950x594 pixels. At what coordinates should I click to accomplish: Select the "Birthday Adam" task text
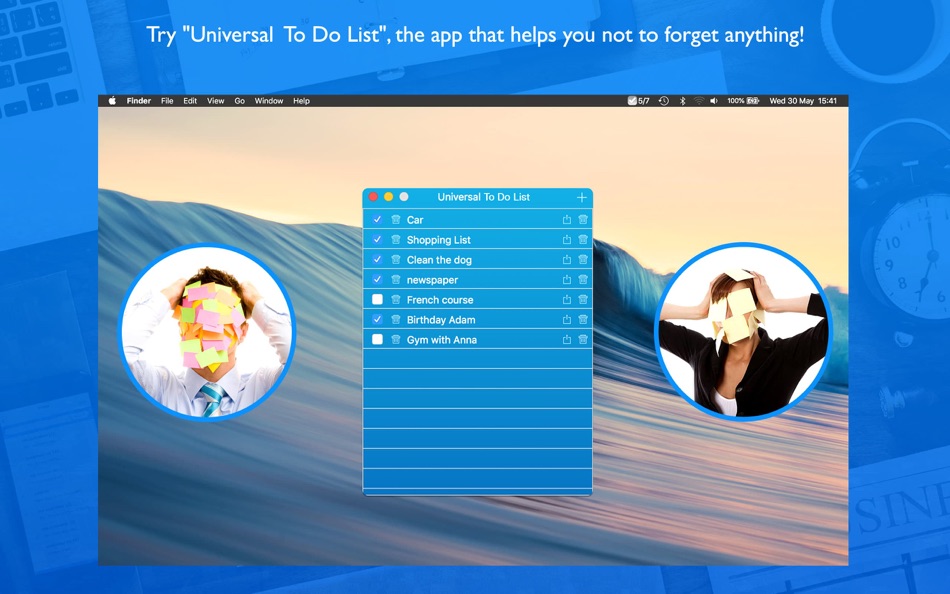pos(441,320)
